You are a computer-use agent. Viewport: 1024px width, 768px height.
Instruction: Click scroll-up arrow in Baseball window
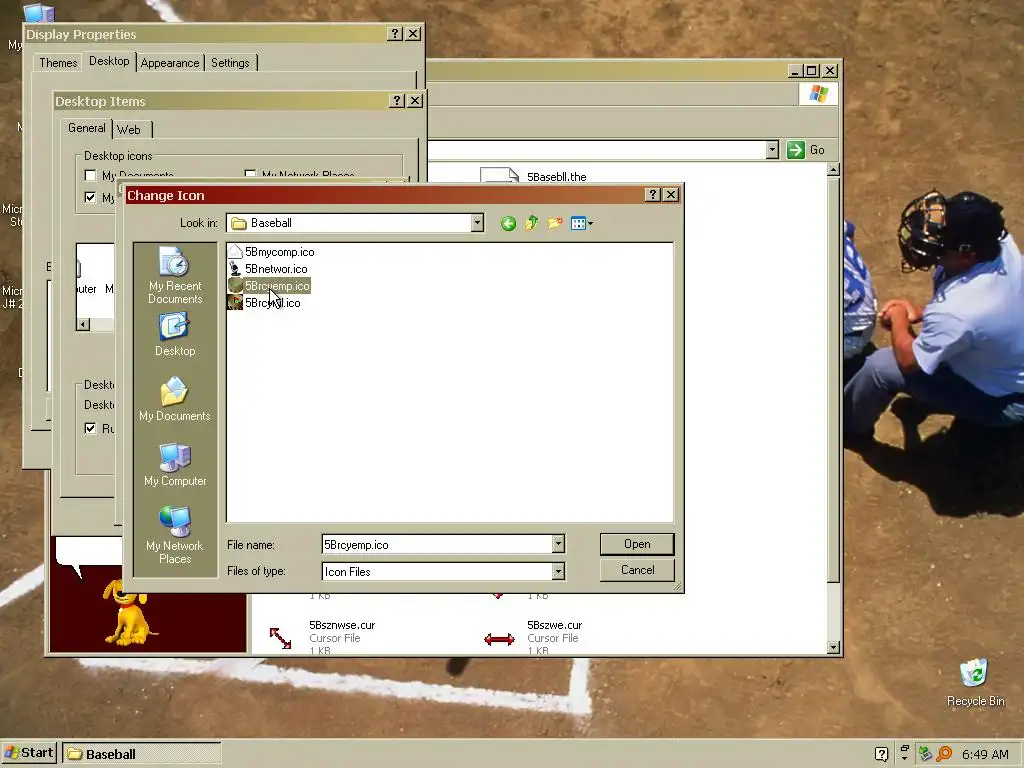(x=833, y=170)
